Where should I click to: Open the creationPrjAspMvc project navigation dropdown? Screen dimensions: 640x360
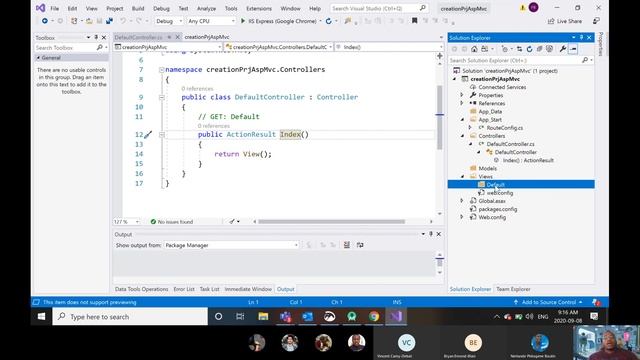(x=168, y=47)
